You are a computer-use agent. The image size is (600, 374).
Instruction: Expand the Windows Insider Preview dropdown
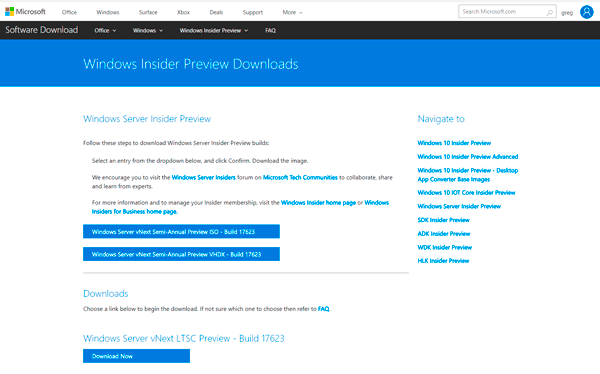[214, 31]
